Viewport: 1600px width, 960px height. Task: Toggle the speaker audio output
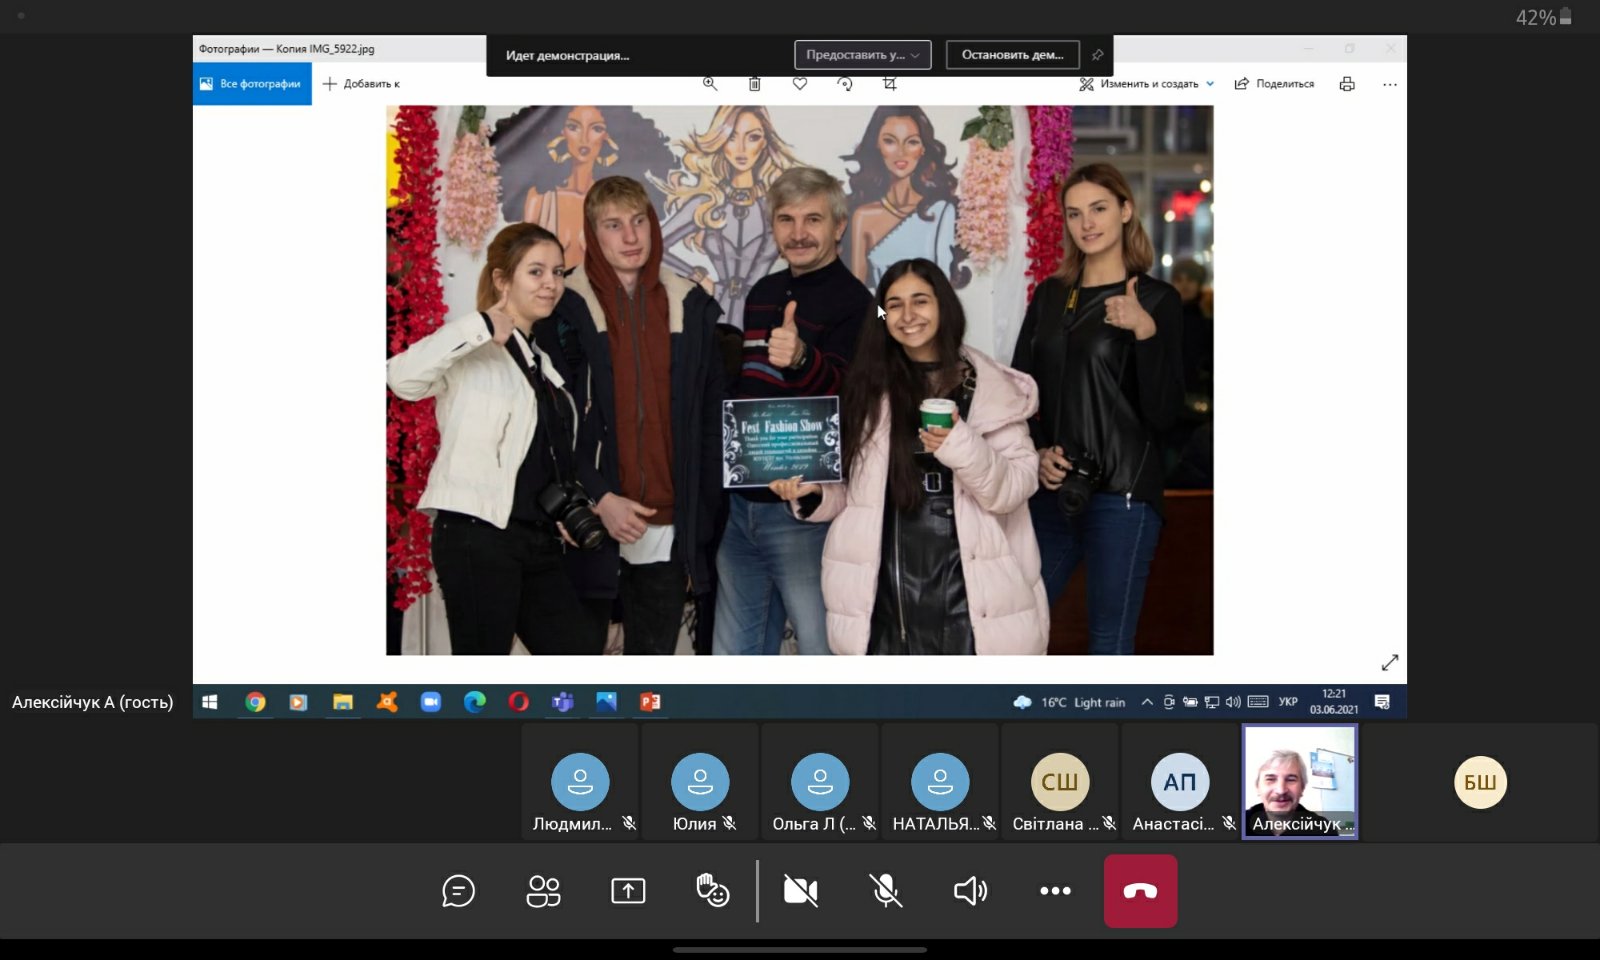pyautogui.click(x=970, y=891)
